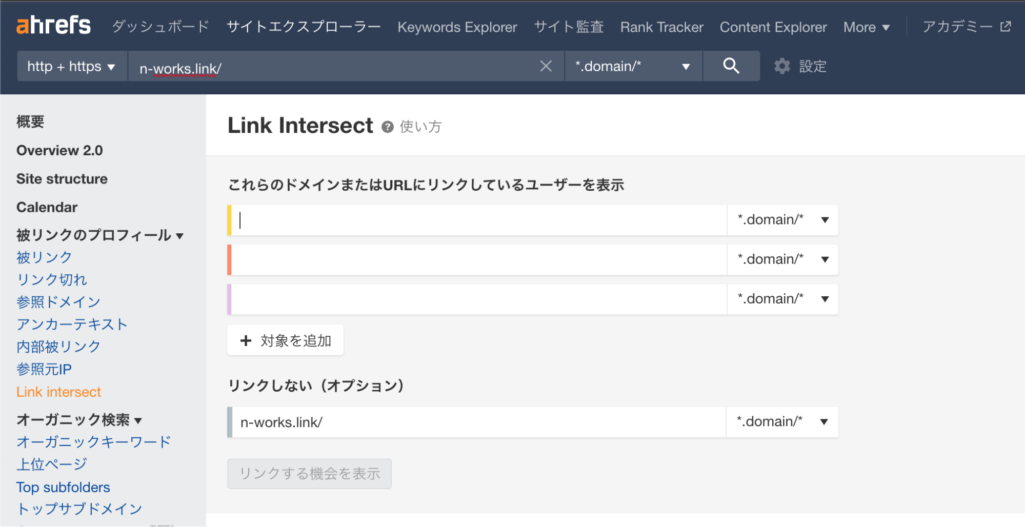Open the http + https protocol dropdown
1025x527 pixels.
click(72, 66)
